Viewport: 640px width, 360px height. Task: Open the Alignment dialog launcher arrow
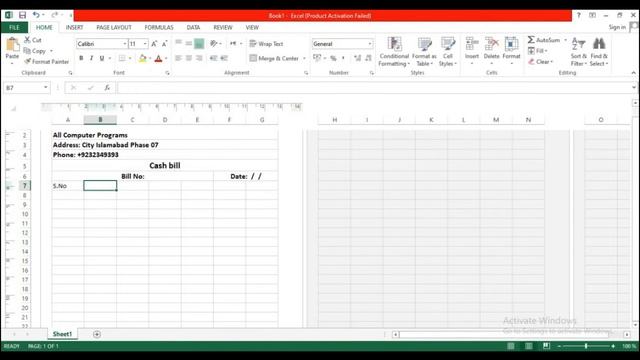tap(306, 73)
